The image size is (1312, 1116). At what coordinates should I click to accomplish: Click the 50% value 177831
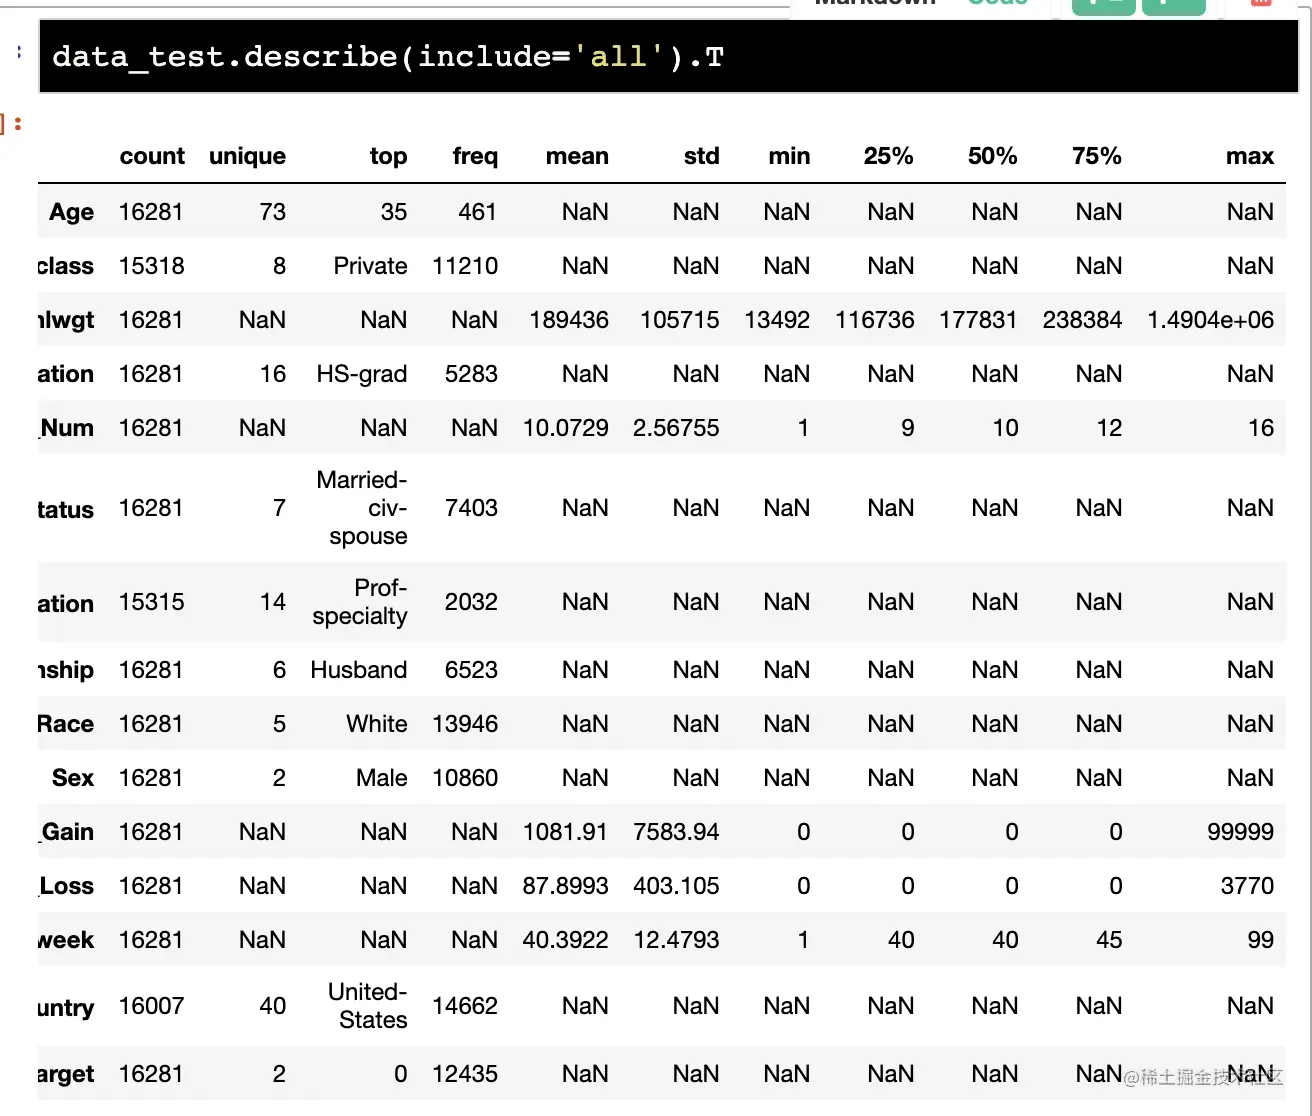click(x=979, y=320)
